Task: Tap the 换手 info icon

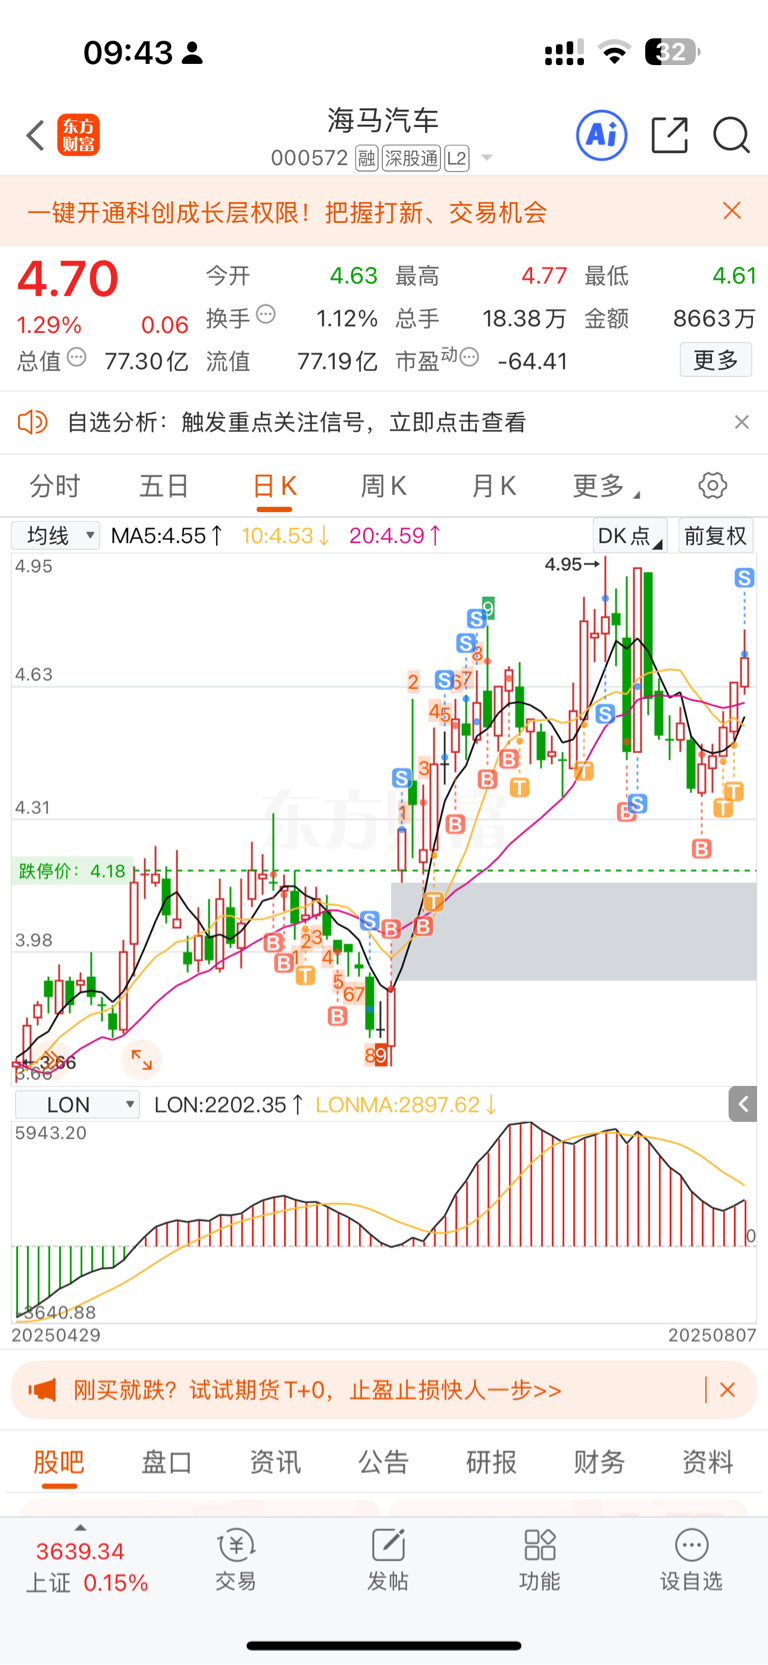Action: pos(266,315)
